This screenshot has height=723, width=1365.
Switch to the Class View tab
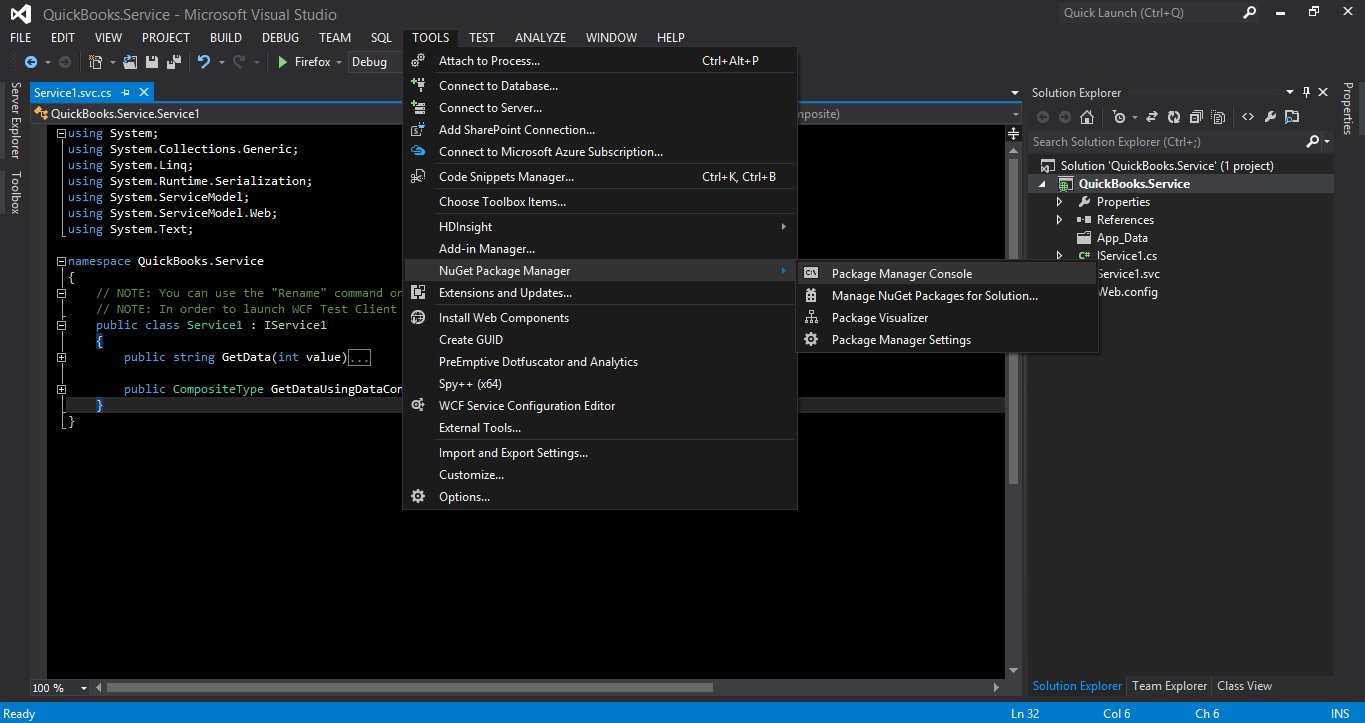tap(1244, 686)
